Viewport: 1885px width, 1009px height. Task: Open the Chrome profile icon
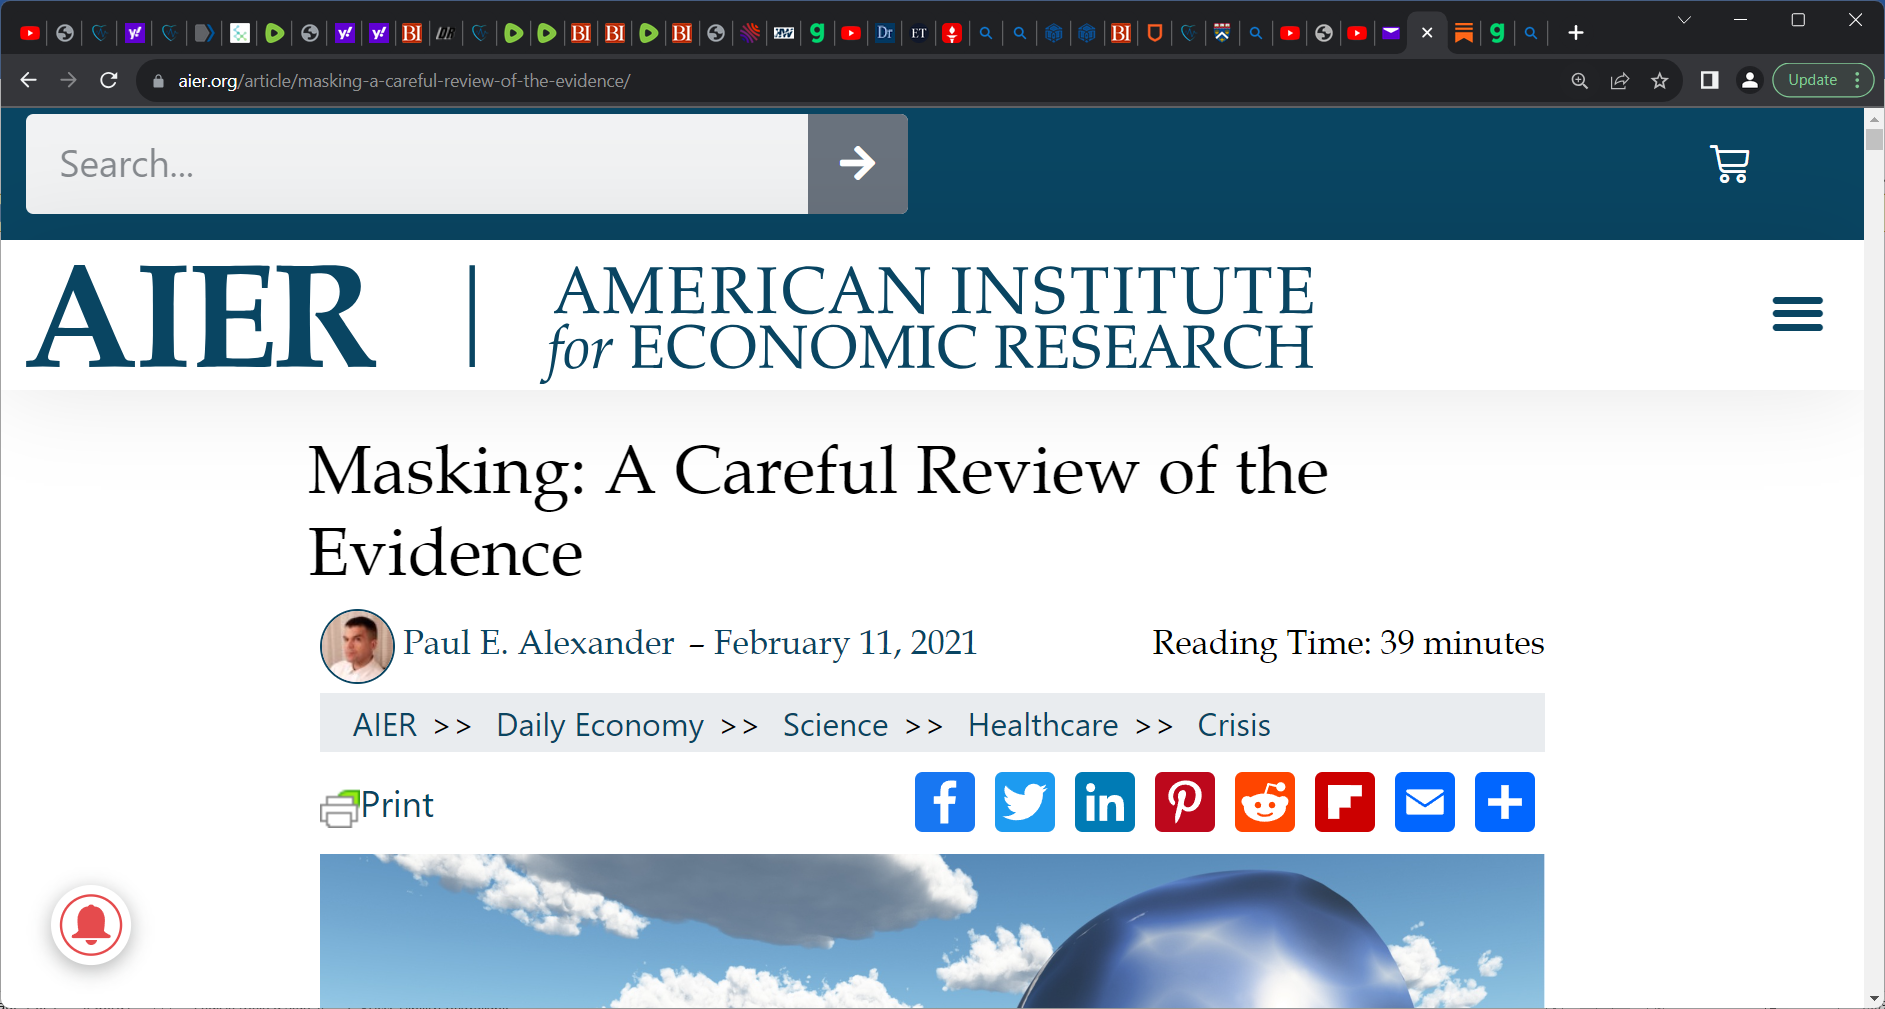(1749, 80)
